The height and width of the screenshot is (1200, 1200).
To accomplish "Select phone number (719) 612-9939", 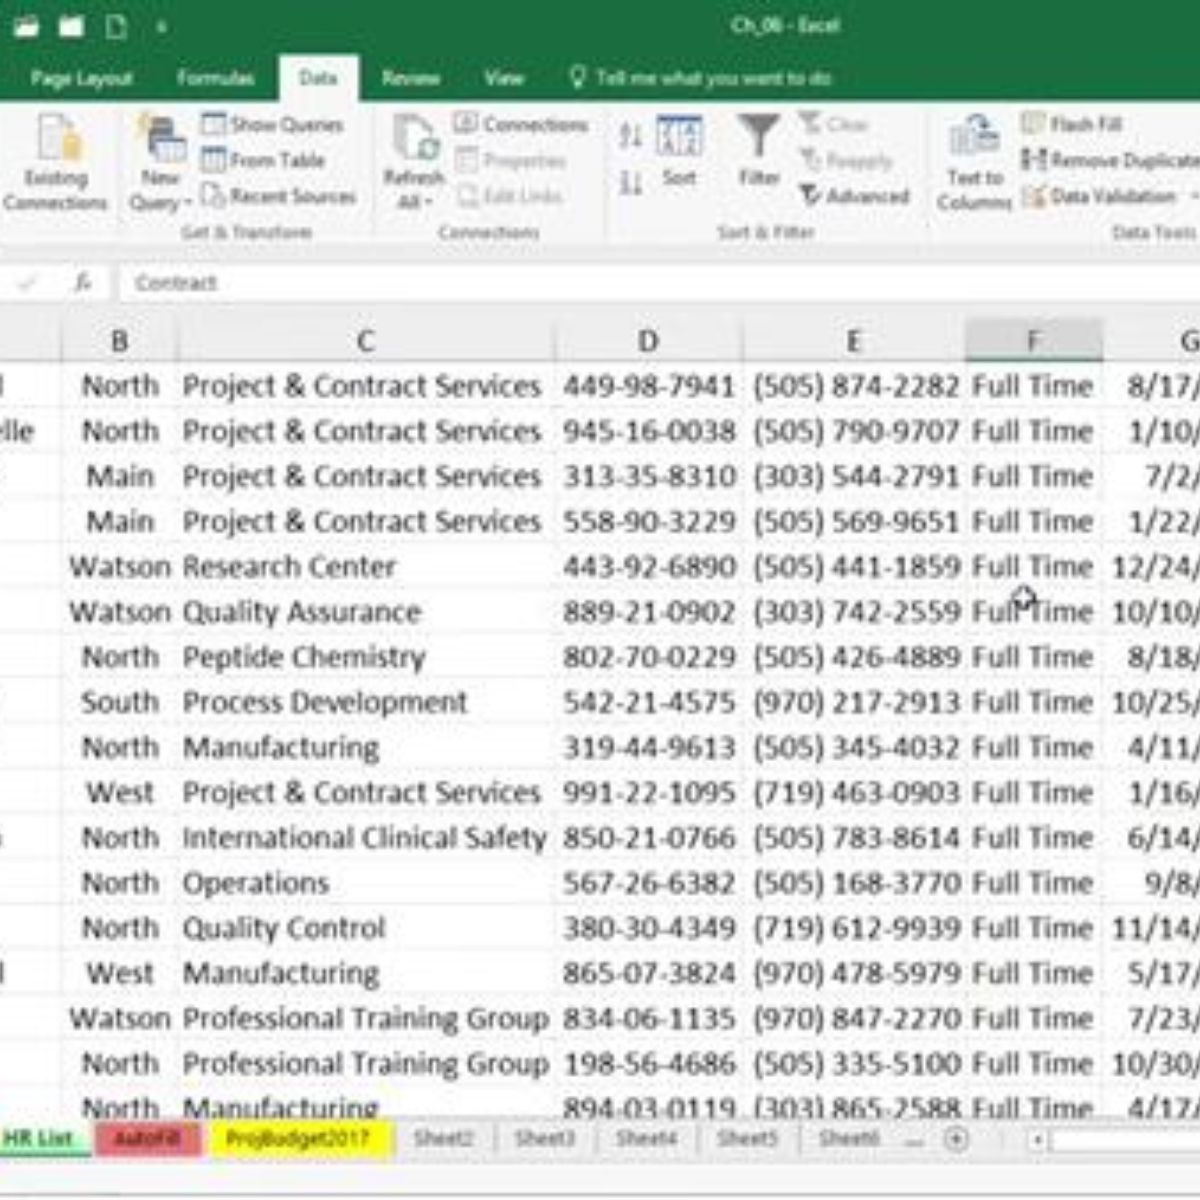I will [x=853, y=928].
